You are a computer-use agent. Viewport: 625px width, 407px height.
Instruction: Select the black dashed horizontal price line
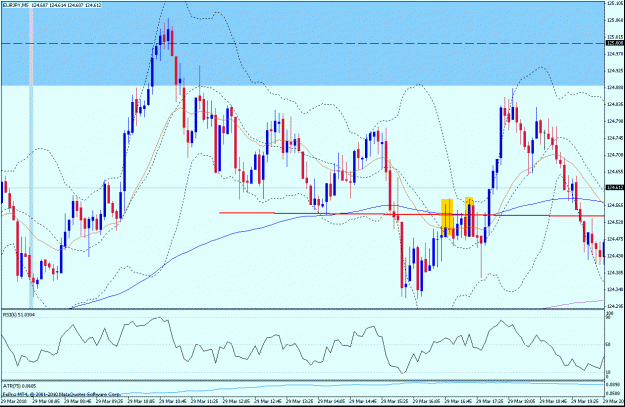coord(303,43)
